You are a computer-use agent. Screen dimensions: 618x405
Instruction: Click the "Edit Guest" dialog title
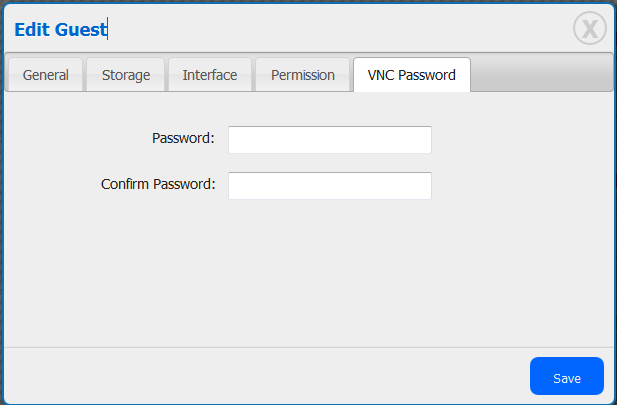click(60, 30)
